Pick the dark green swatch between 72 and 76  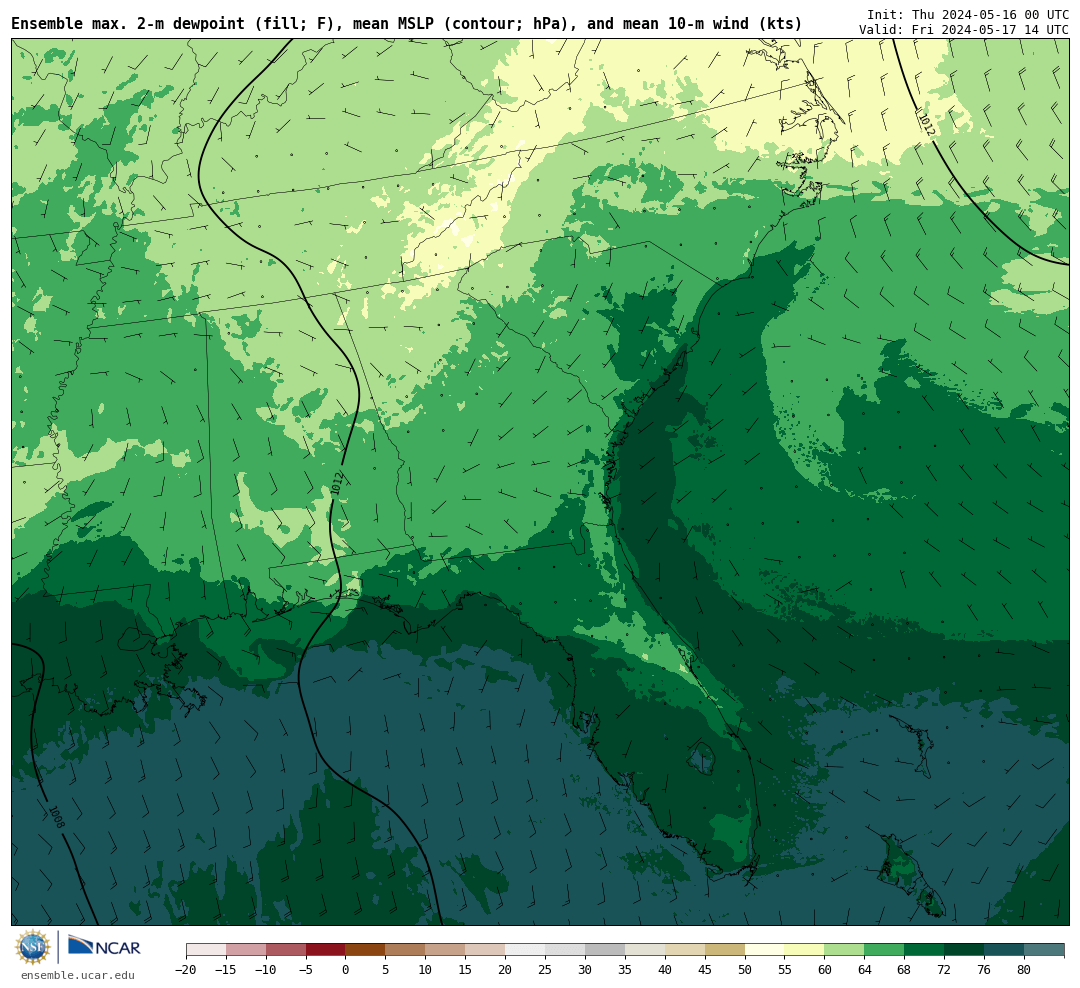pos(965,950)
